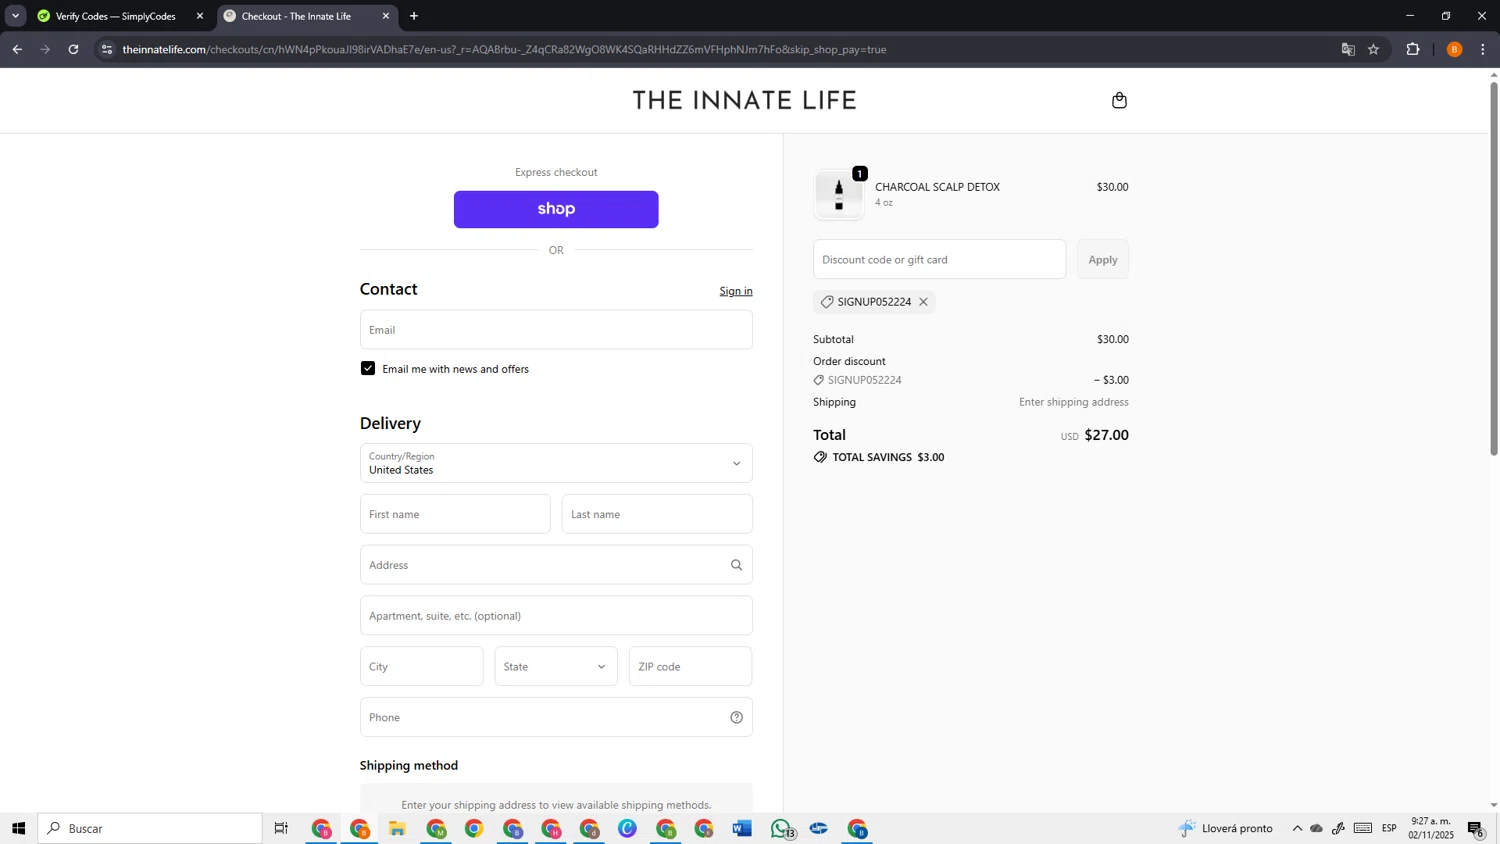
Task: Click the page vertical scrollbar thumb
Action: tap(1494, 268)
